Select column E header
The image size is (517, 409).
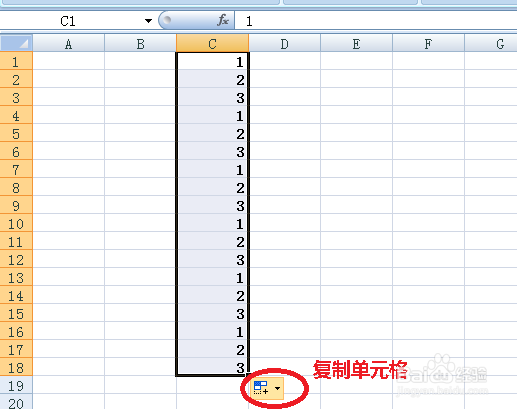[356, 44]
